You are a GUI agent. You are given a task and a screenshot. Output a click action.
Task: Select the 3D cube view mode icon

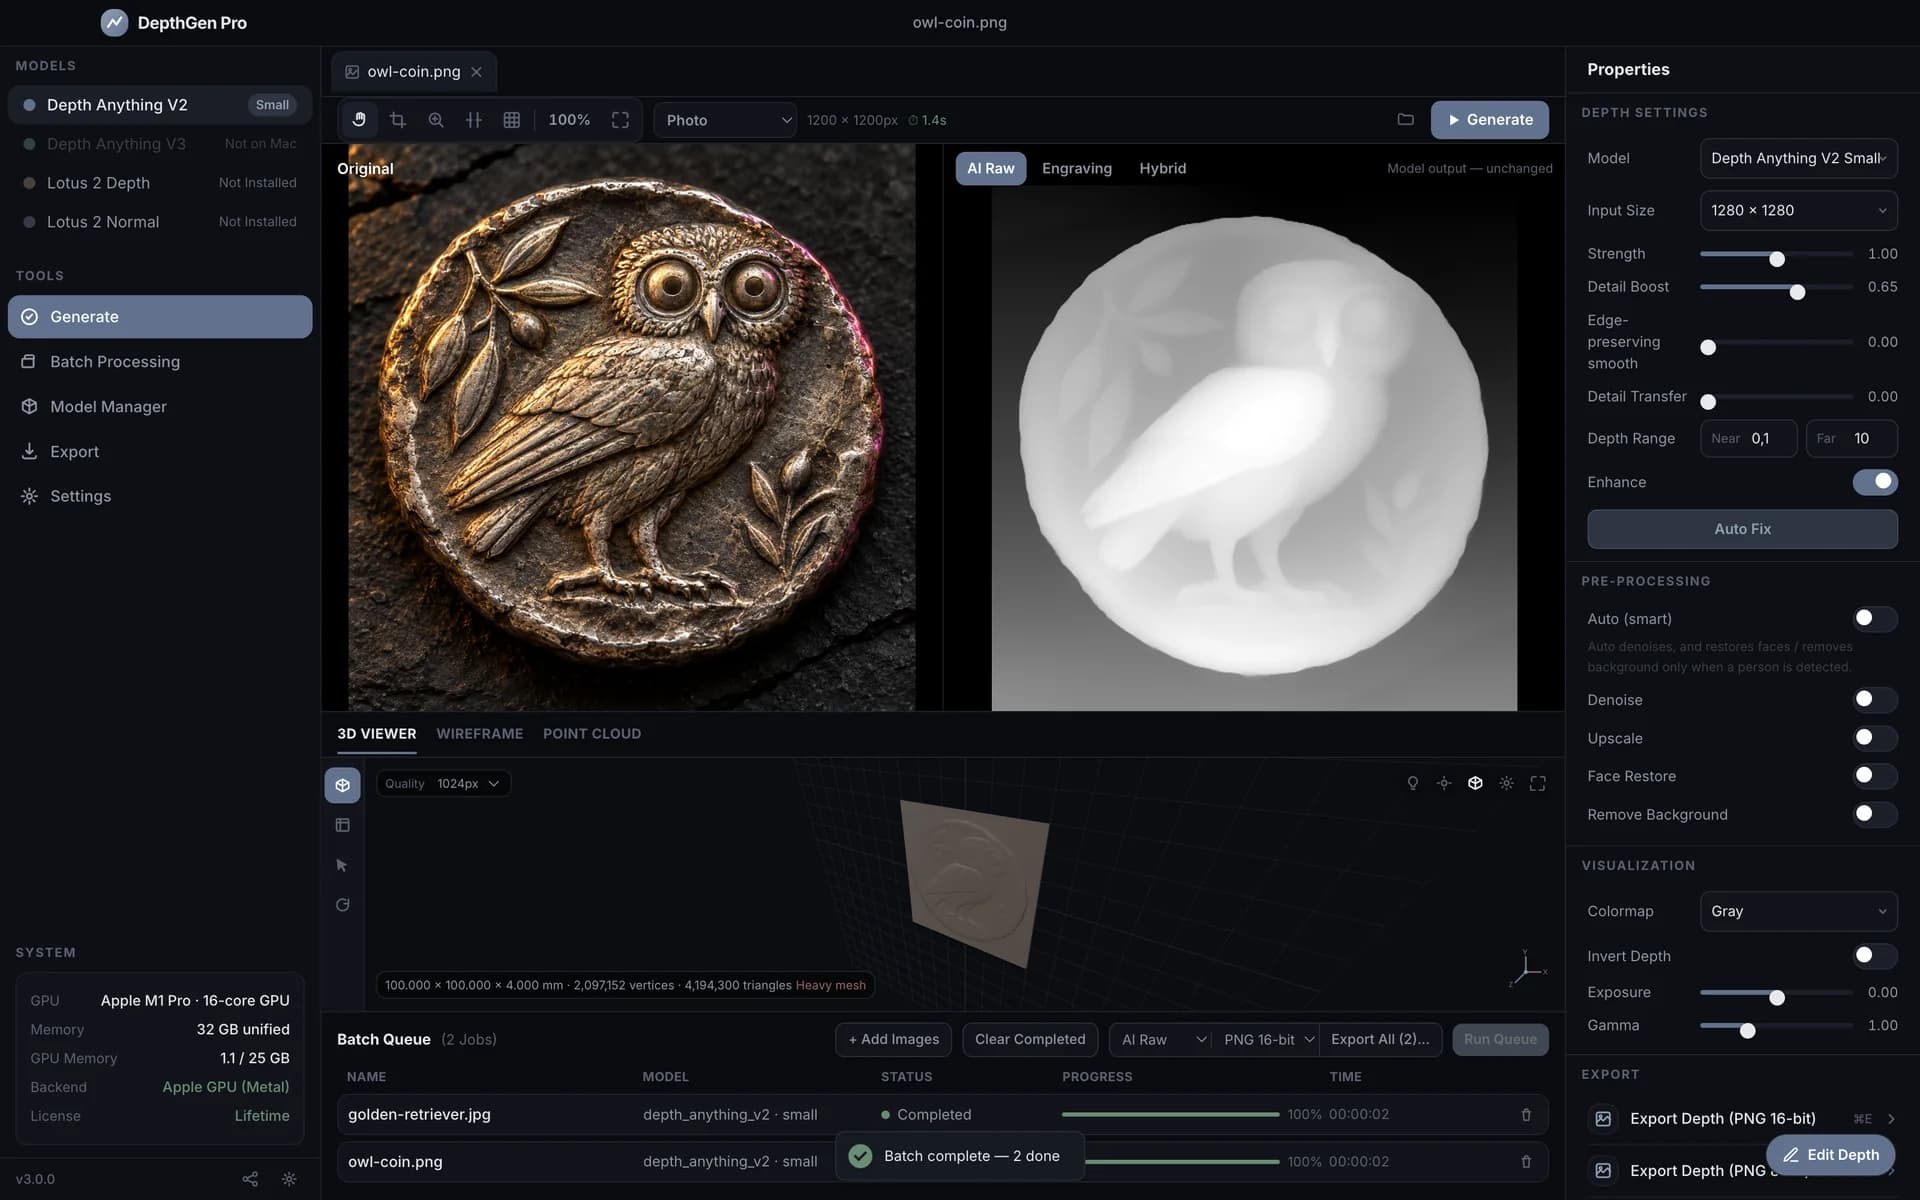[342, 785]
